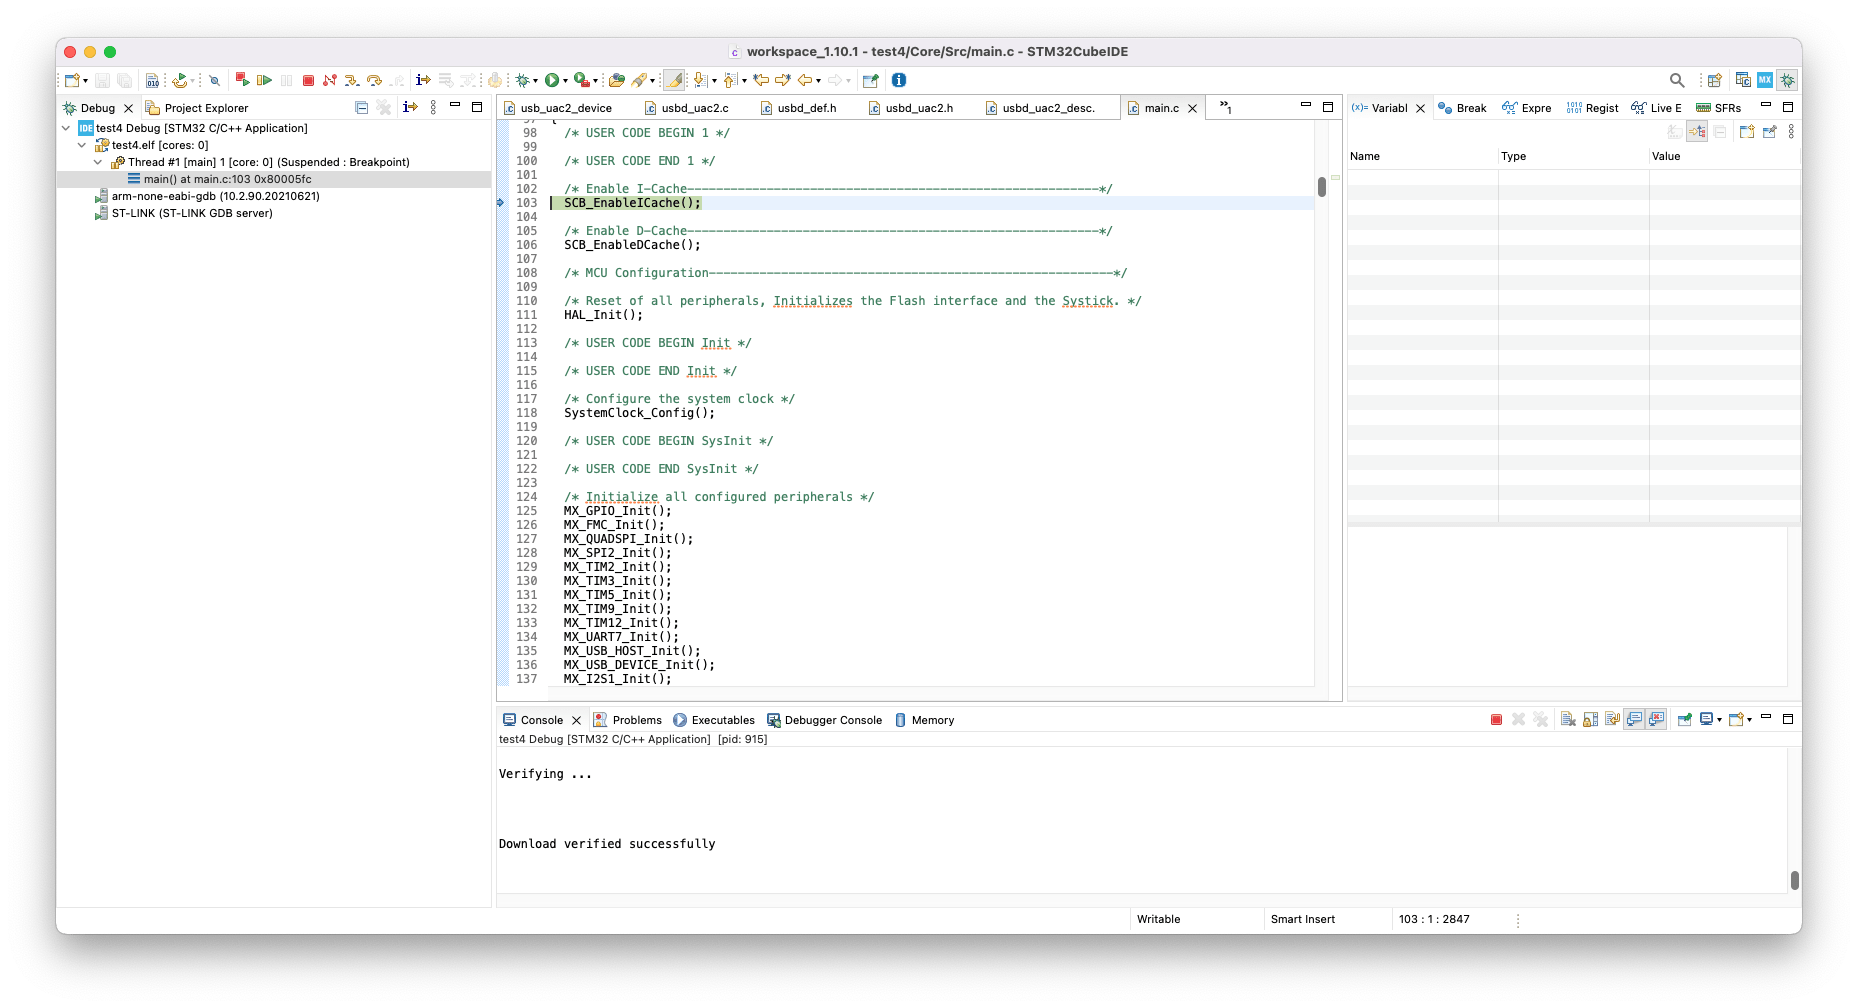Toggle Show Logical Structure in Variables view

pyautogui.click(x=1697, y=131)
